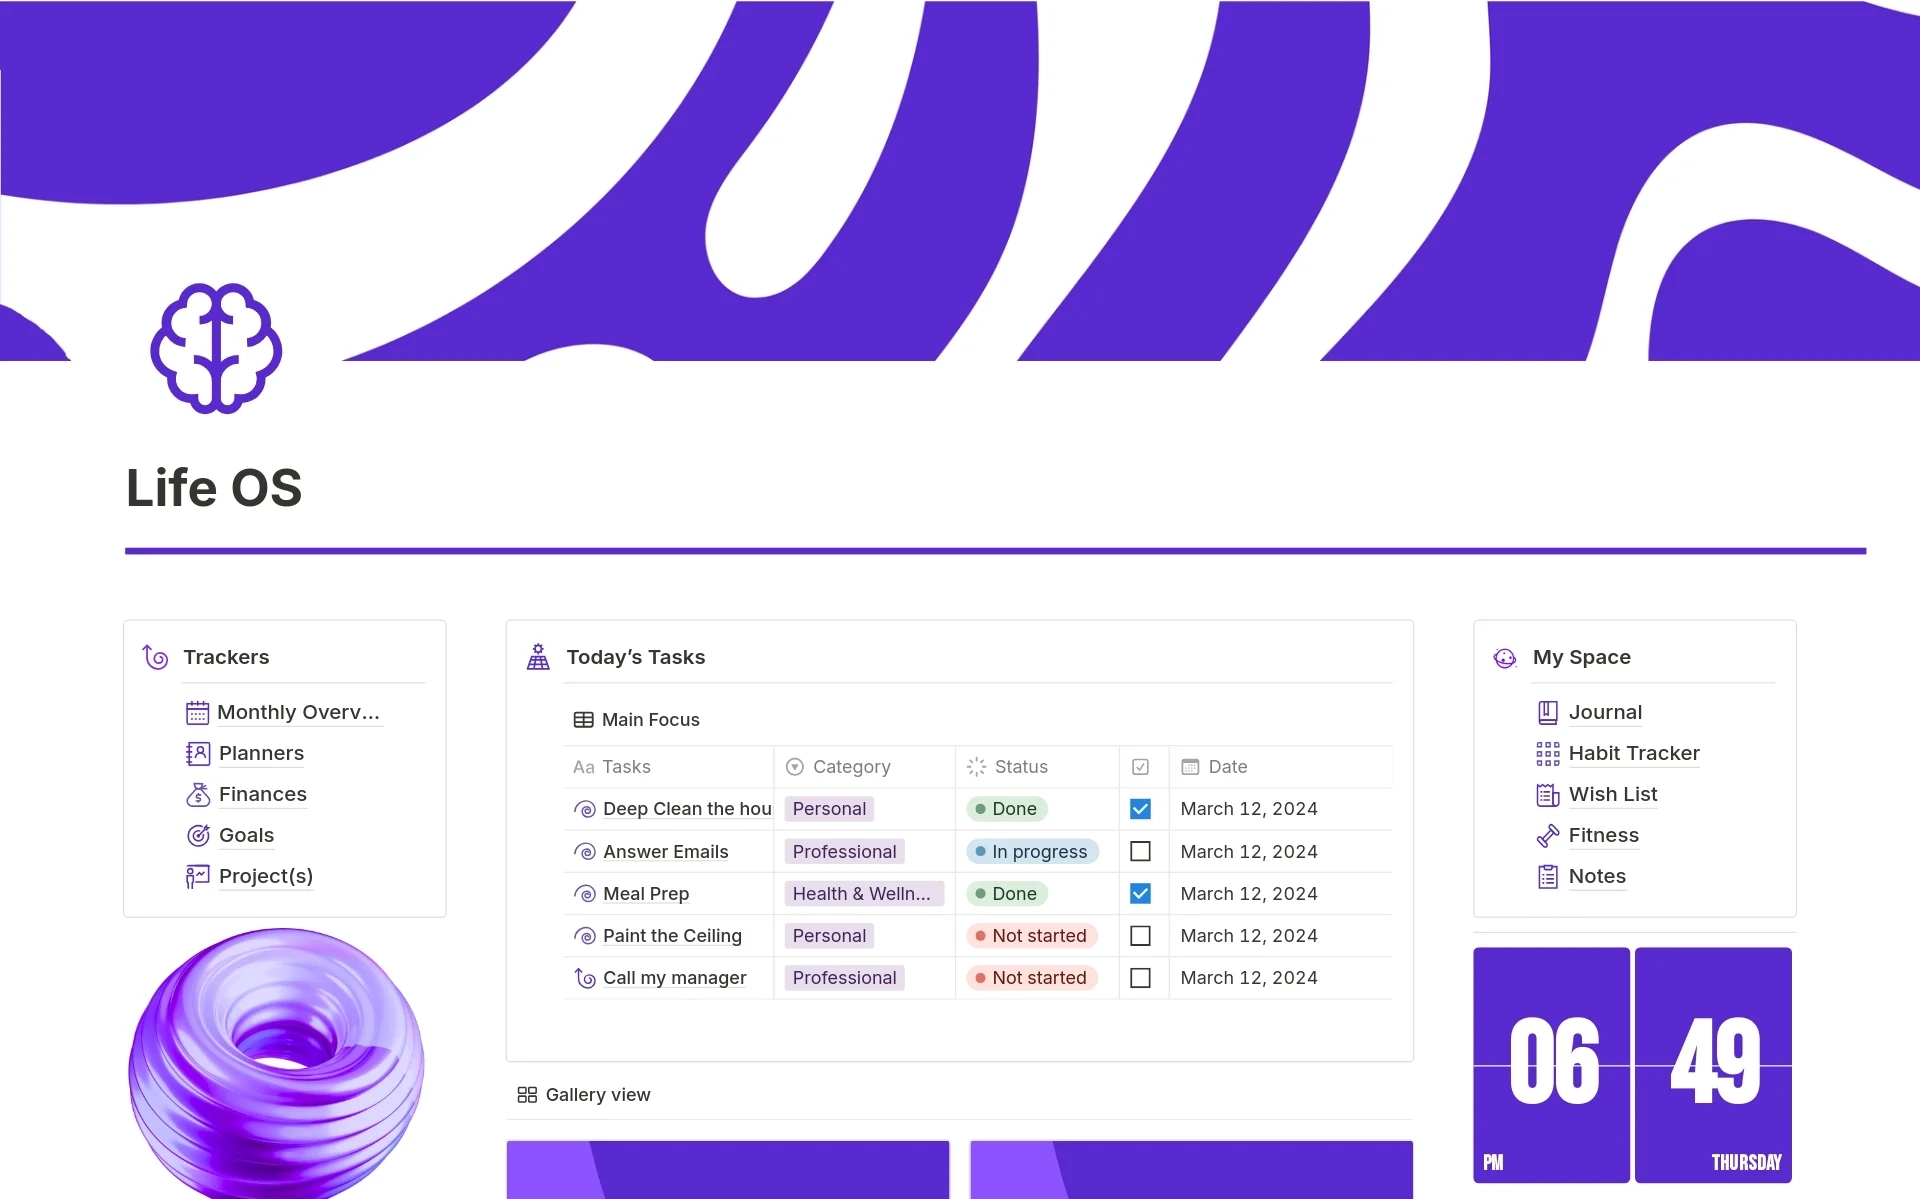
Task: Open the Trackers panel icon
Action: point(155,658)
